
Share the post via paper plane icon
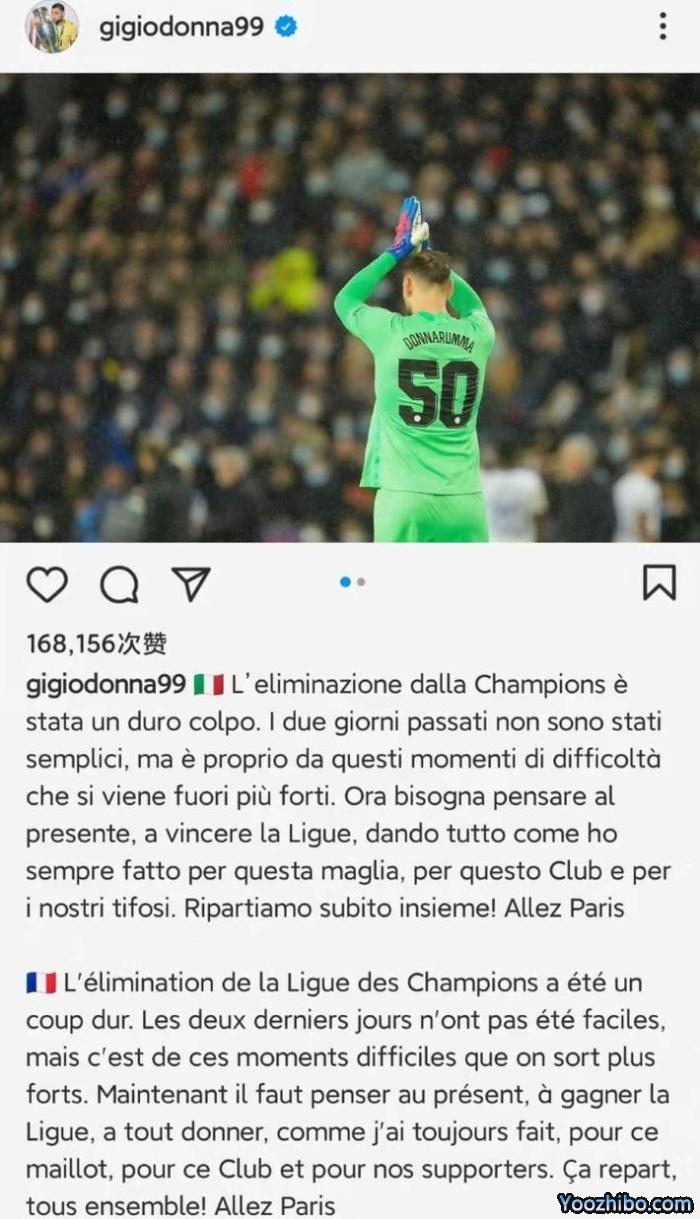(190, 583)
